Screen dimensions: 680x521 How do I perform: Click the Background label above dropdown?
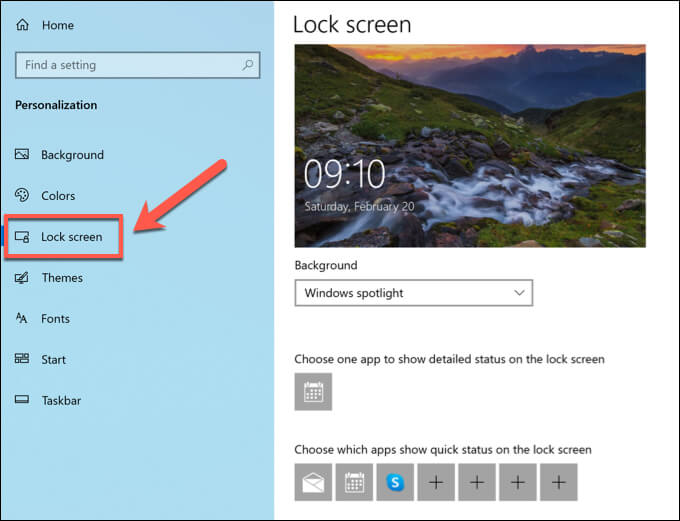point(326,265)
